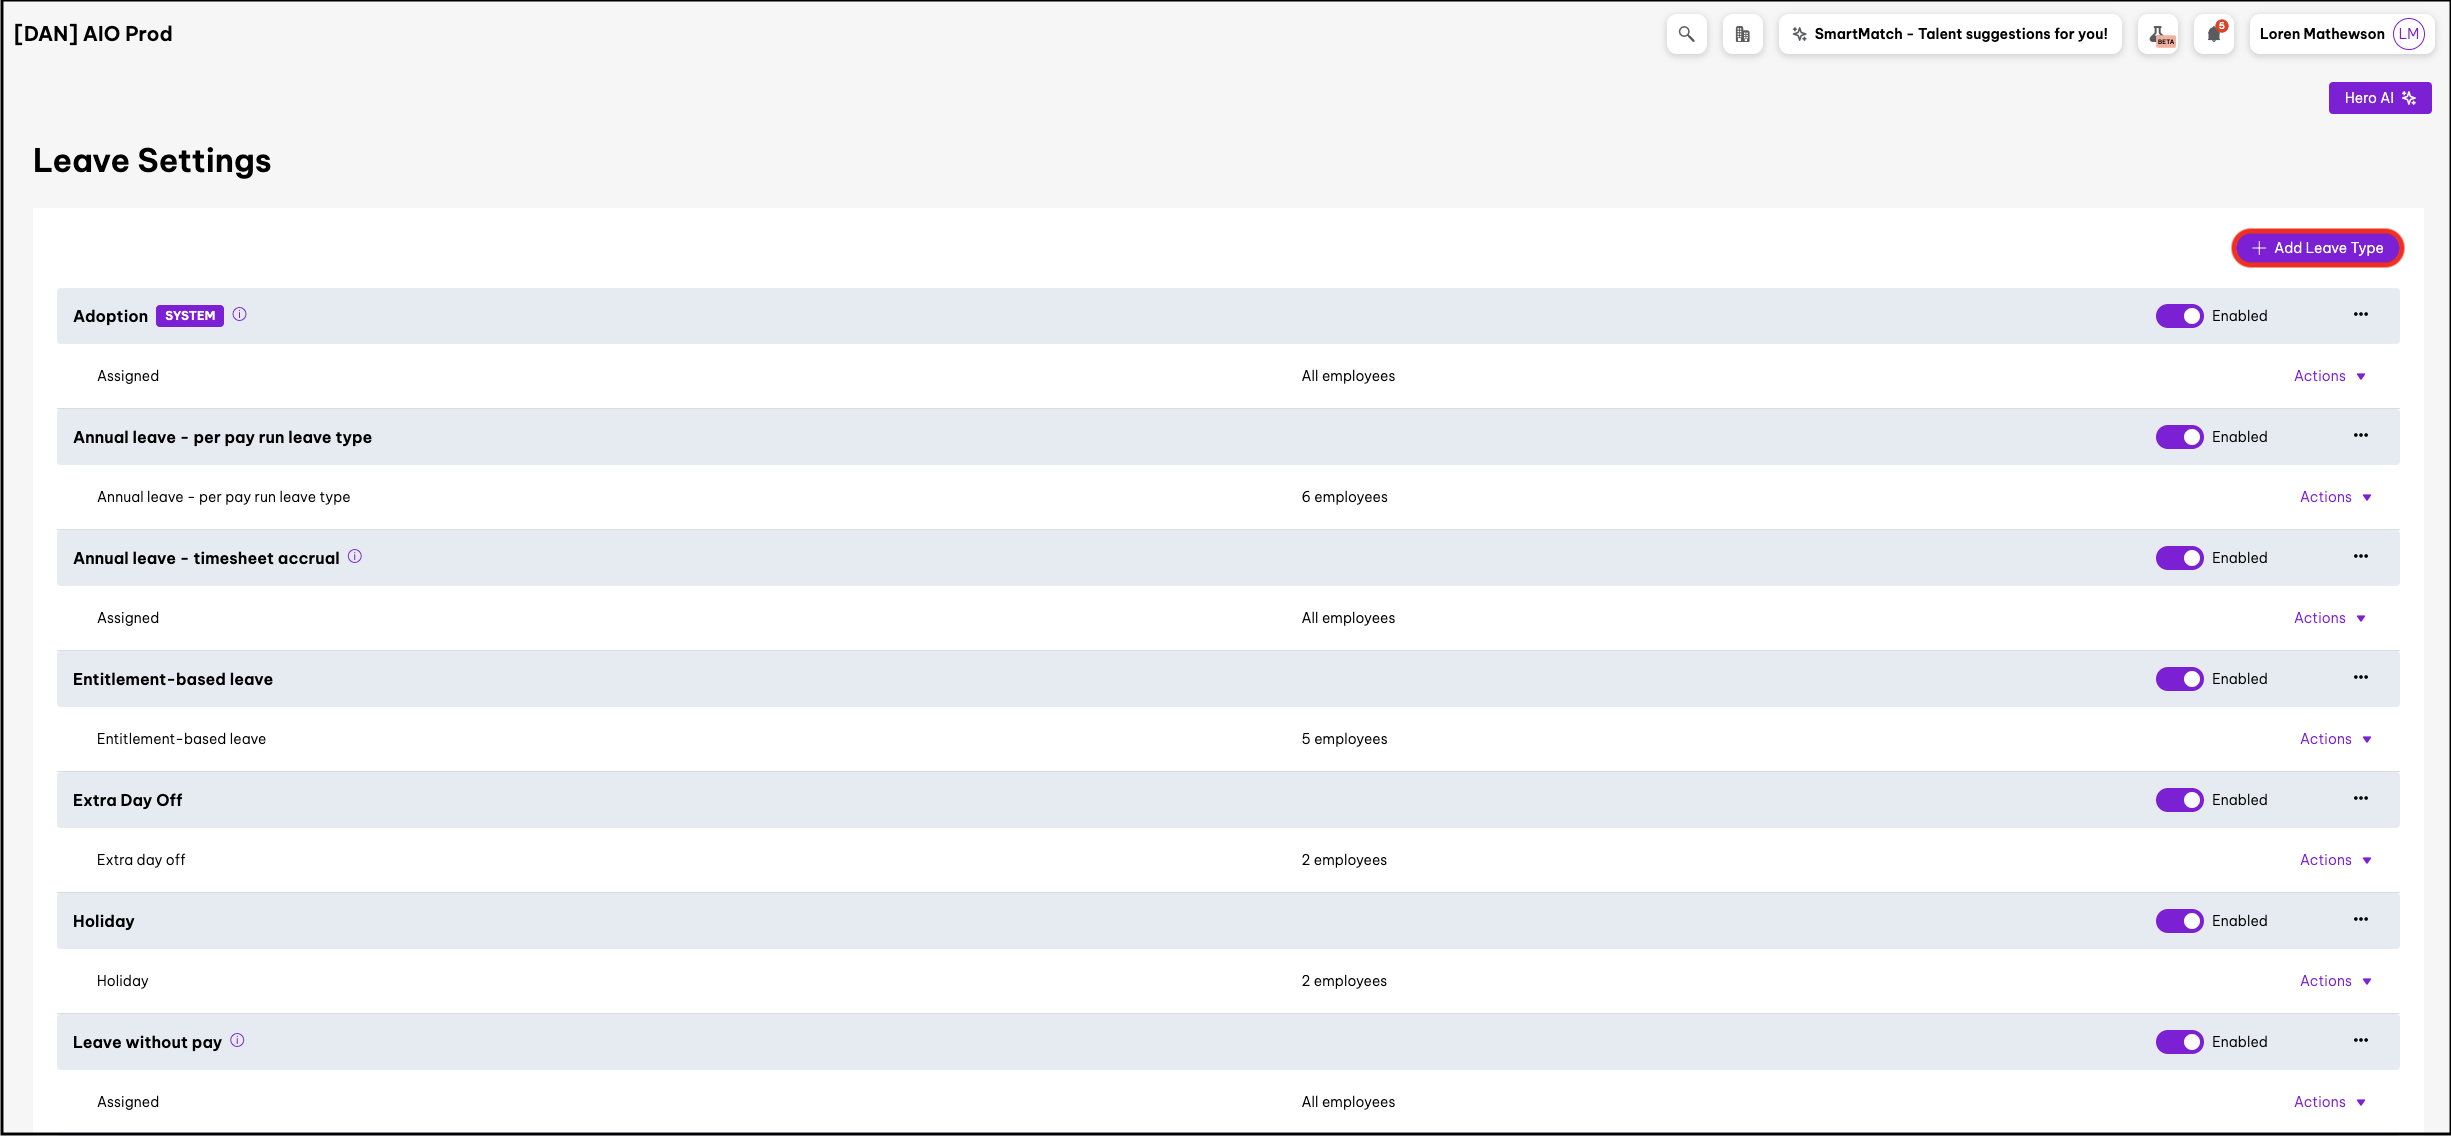This screenshot has width=2451, height=1136.
Task: Launch the Hero AI button
Action: pyautogui.click(x=2379, y=98)
